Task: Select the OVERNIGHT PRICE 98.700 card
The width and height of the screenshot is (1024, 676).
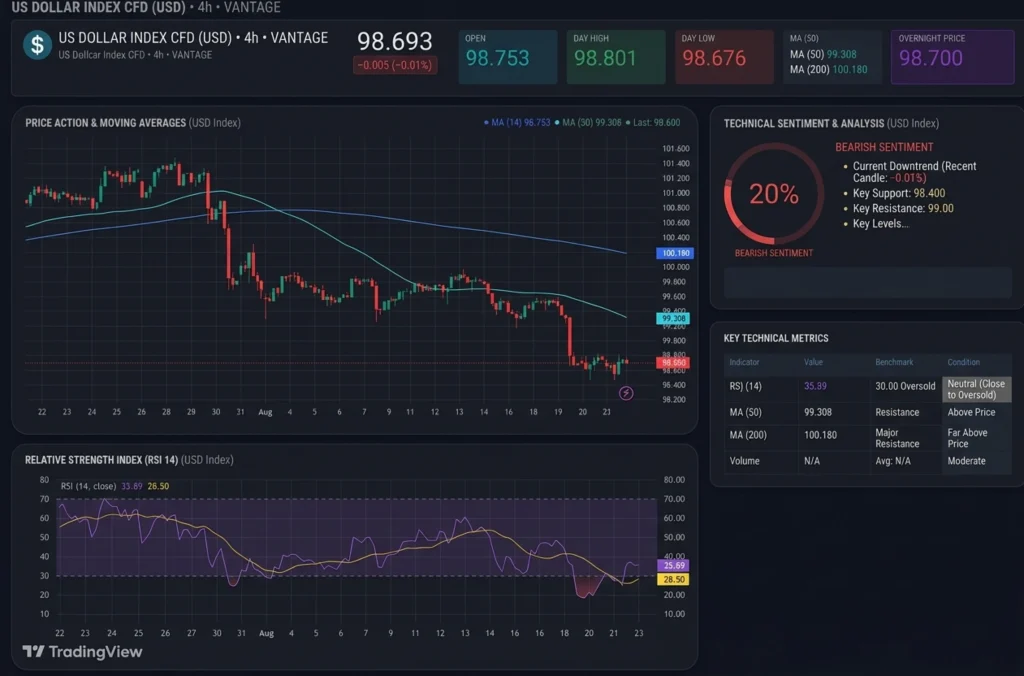Action: click(952, 57)
